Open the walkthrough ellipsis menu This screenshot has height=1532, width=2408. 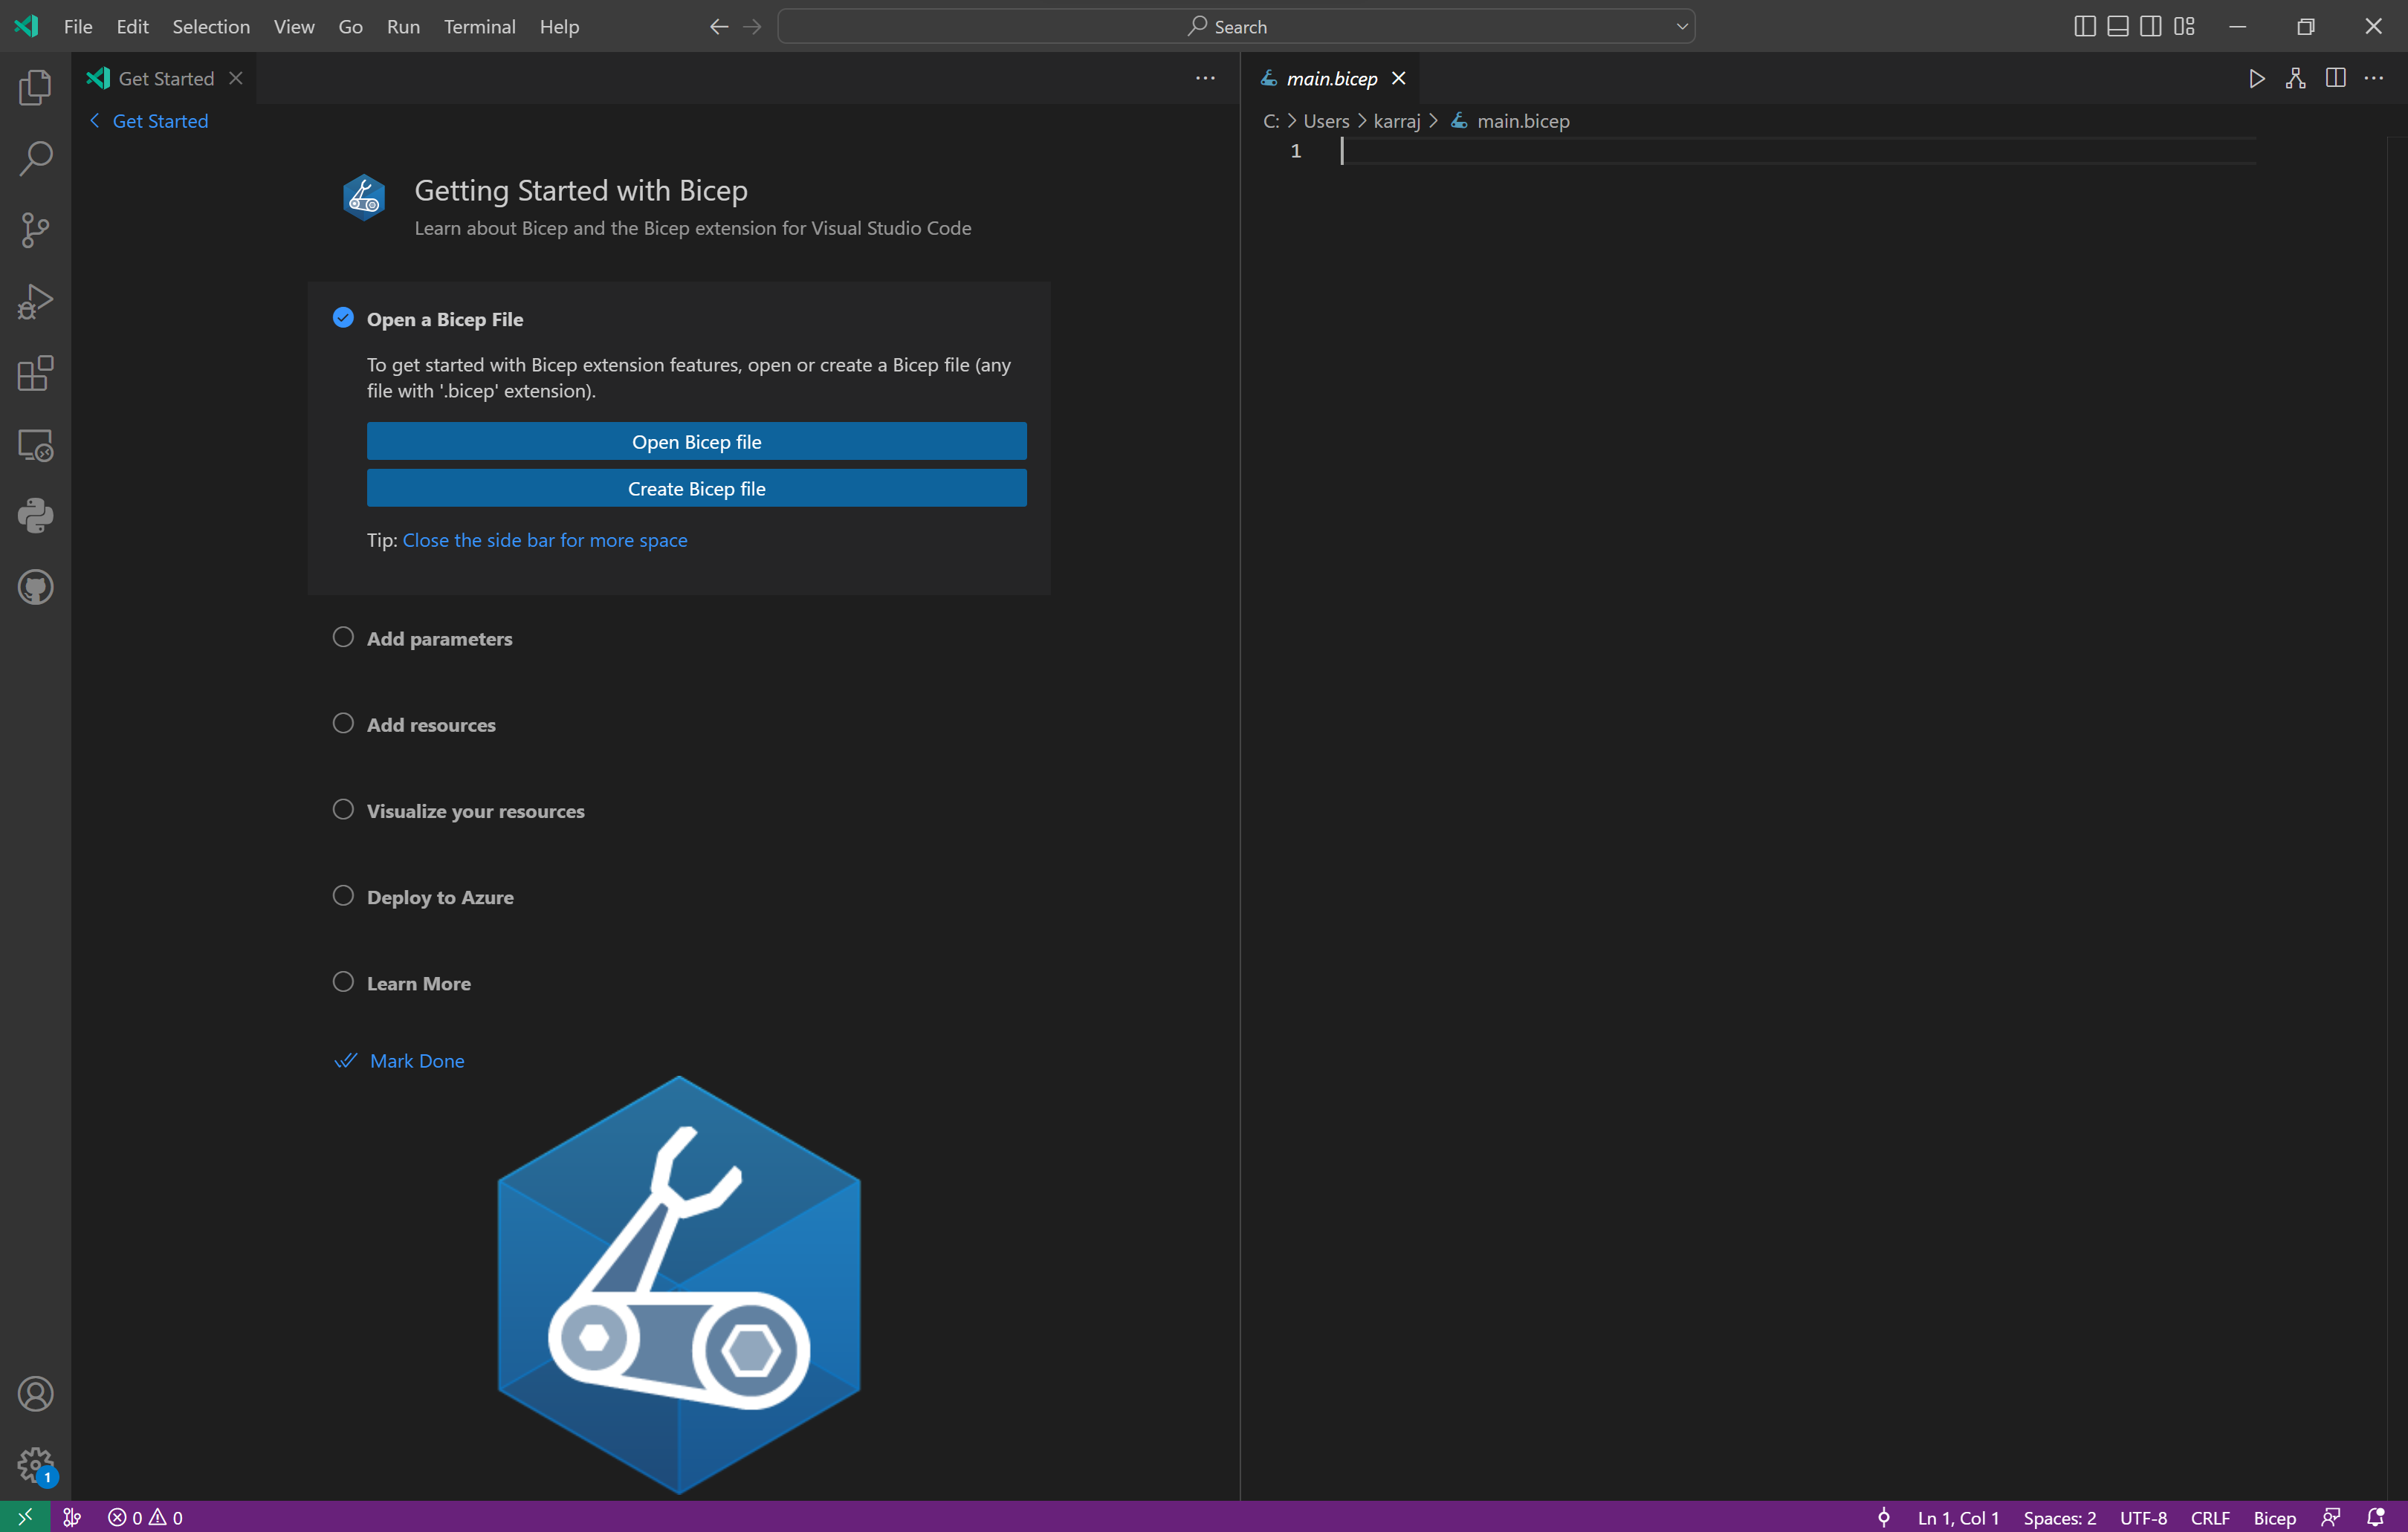pos(1205,78)
